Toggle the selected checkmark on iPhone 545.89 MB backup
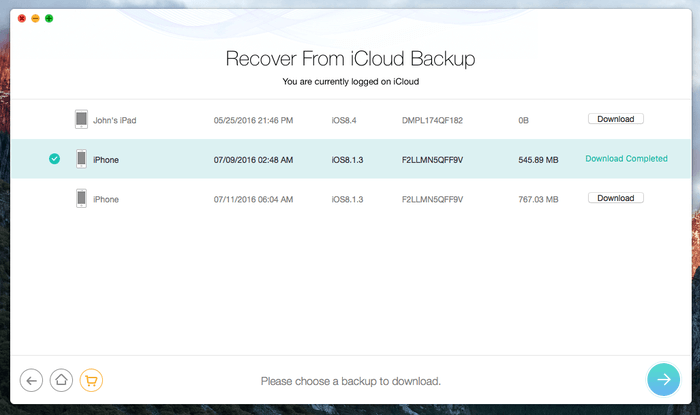Image resolution: width=700 pixels, height=415 pixels. click(x=54, y=159)
